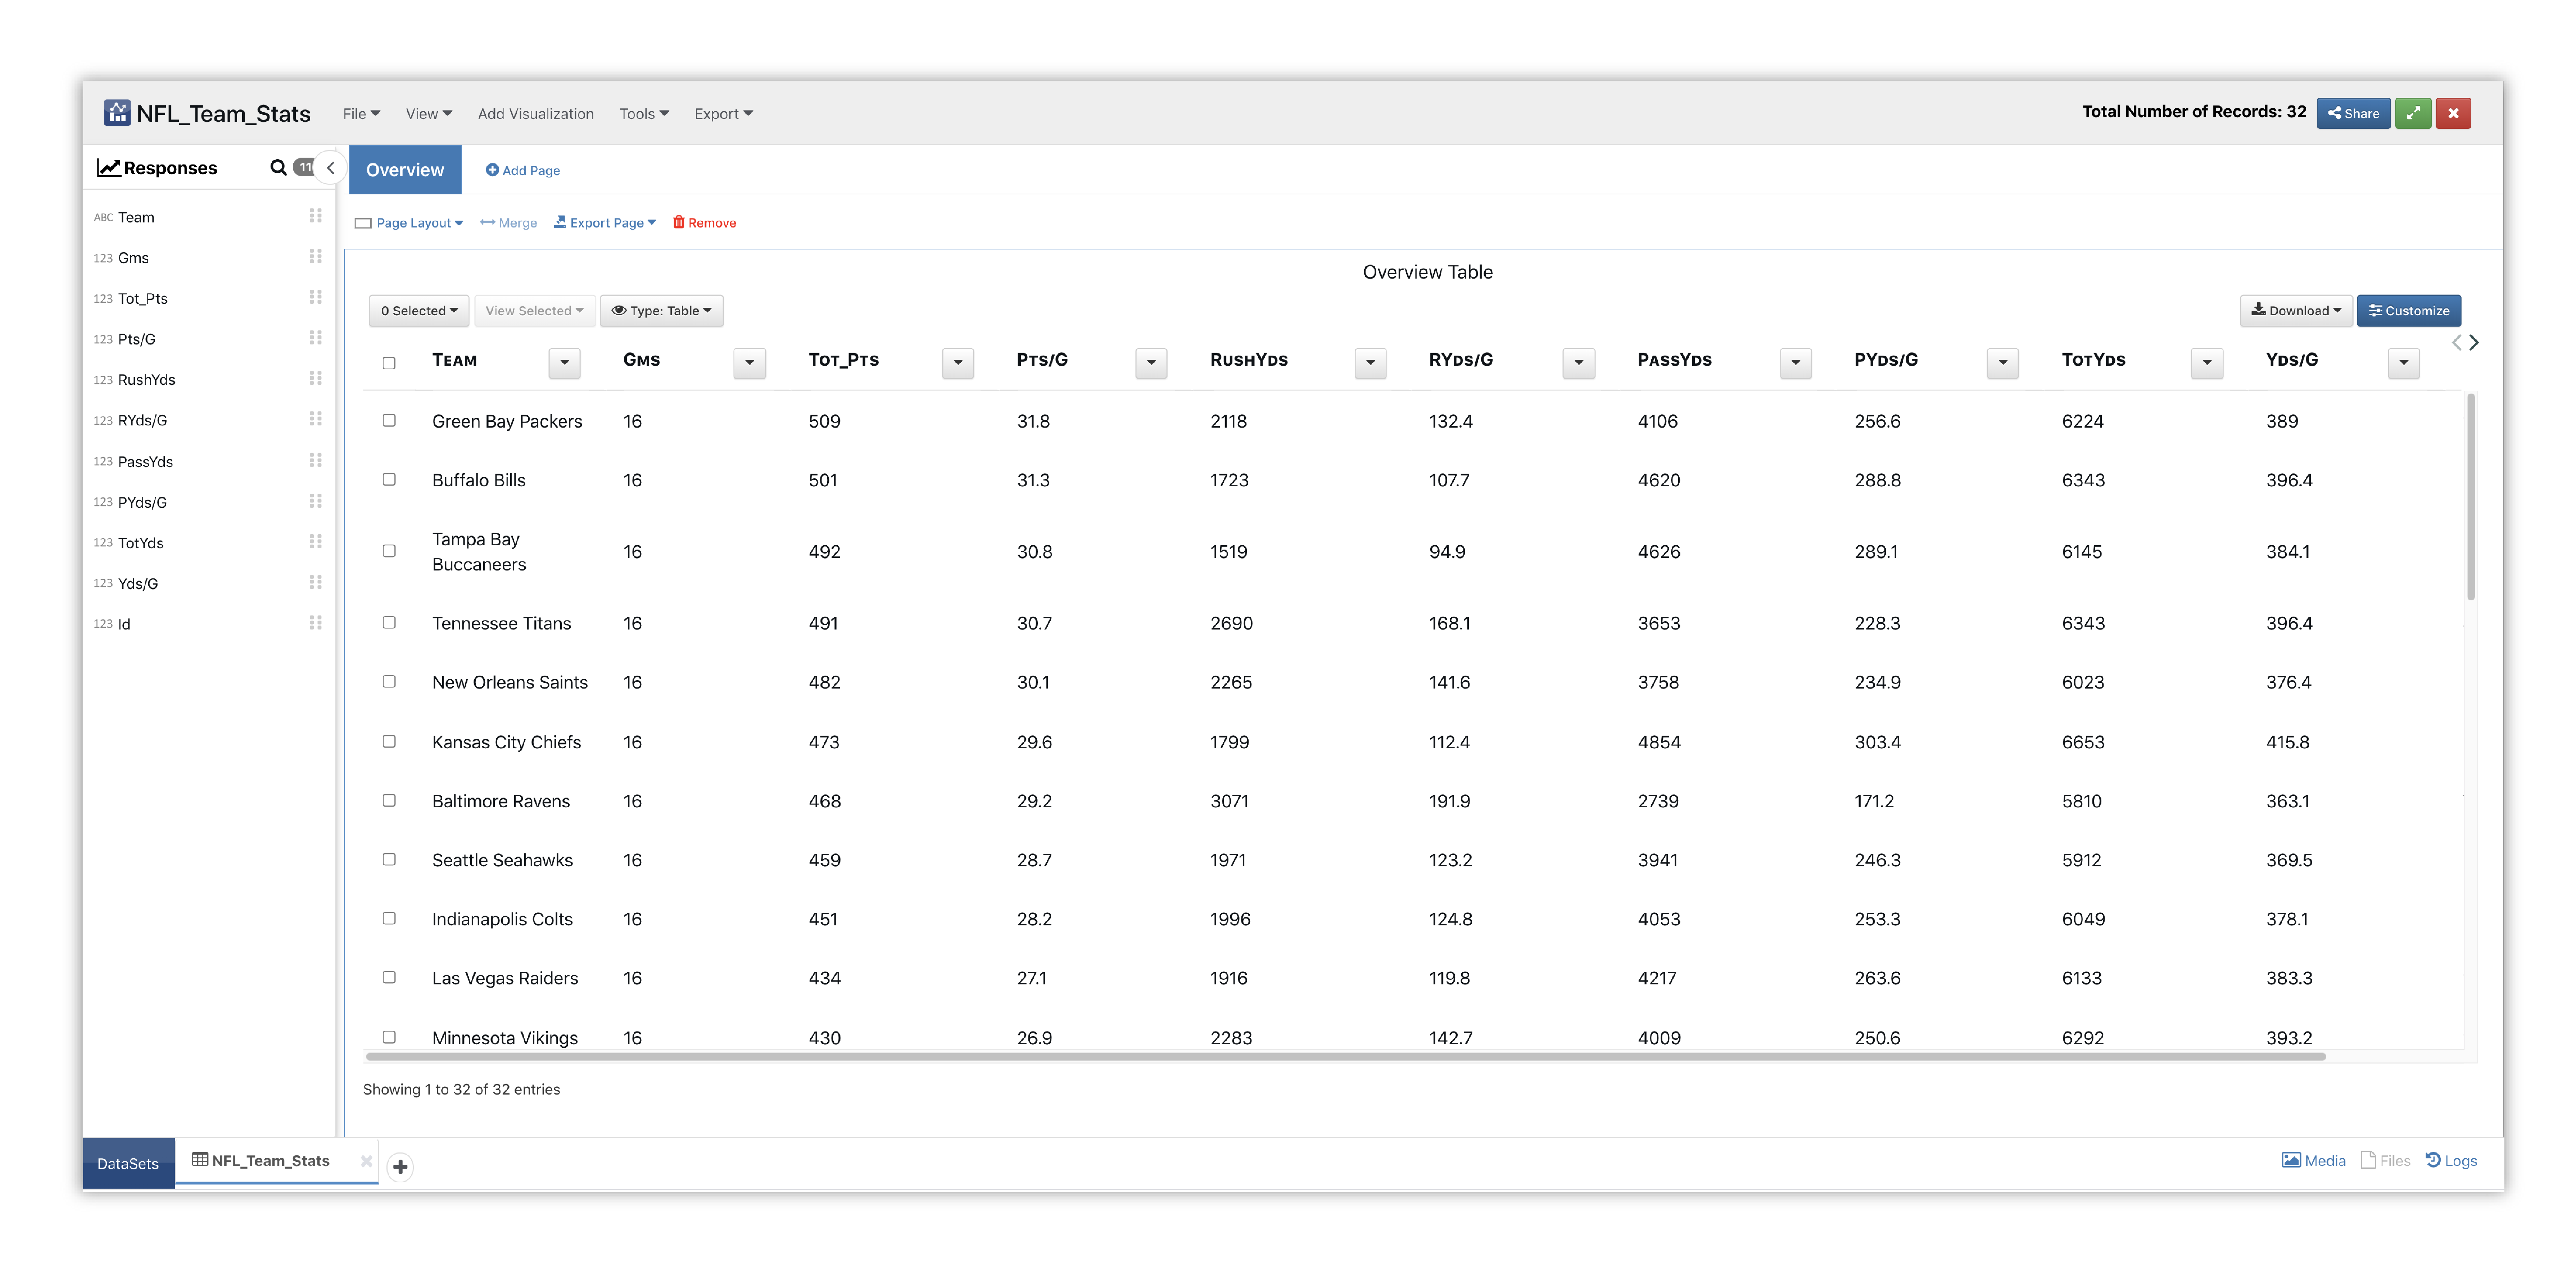
Task: Check the Tampa Bay Buccaneers row checkbox
Action: (389, 551)
